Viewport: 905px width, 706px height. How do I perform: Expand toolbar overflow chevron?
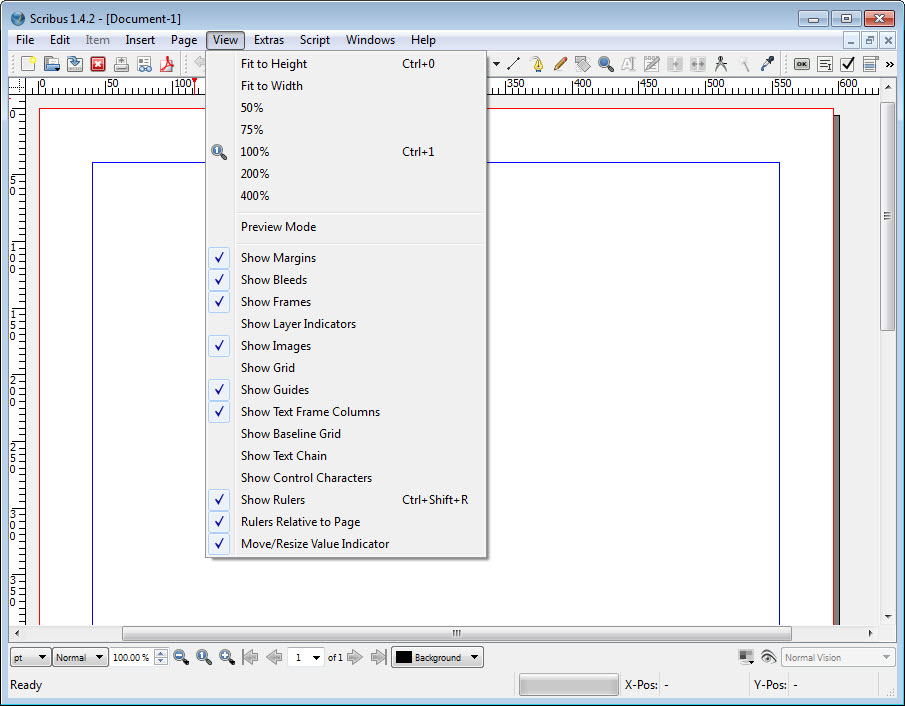889,63
